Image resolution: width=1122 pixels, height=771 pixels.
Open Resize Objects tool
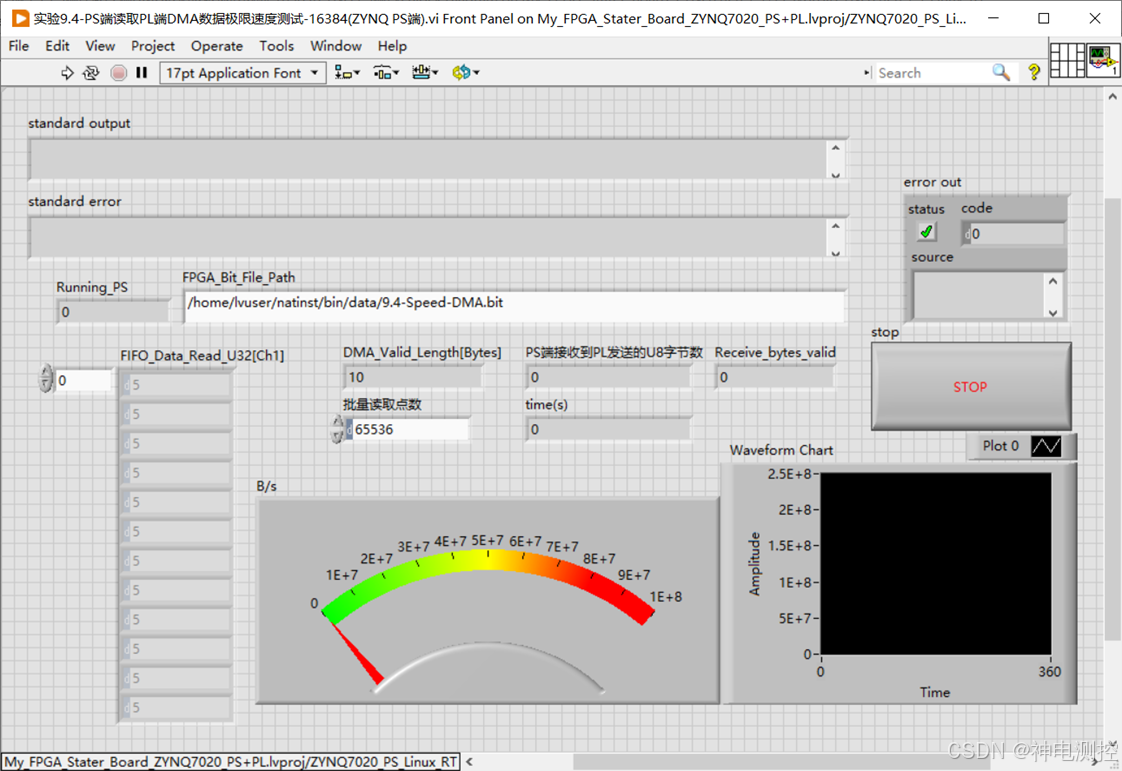[425, 72]
